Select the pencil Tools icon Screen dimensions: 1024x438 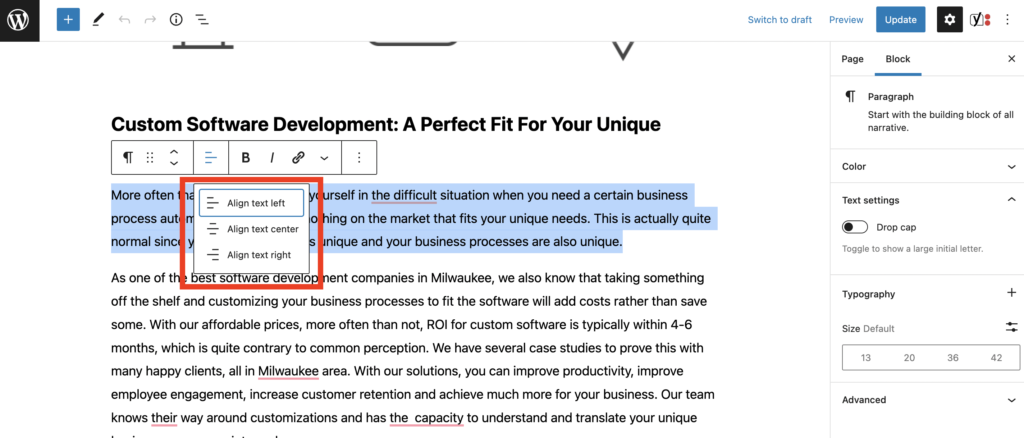(98, 19)
